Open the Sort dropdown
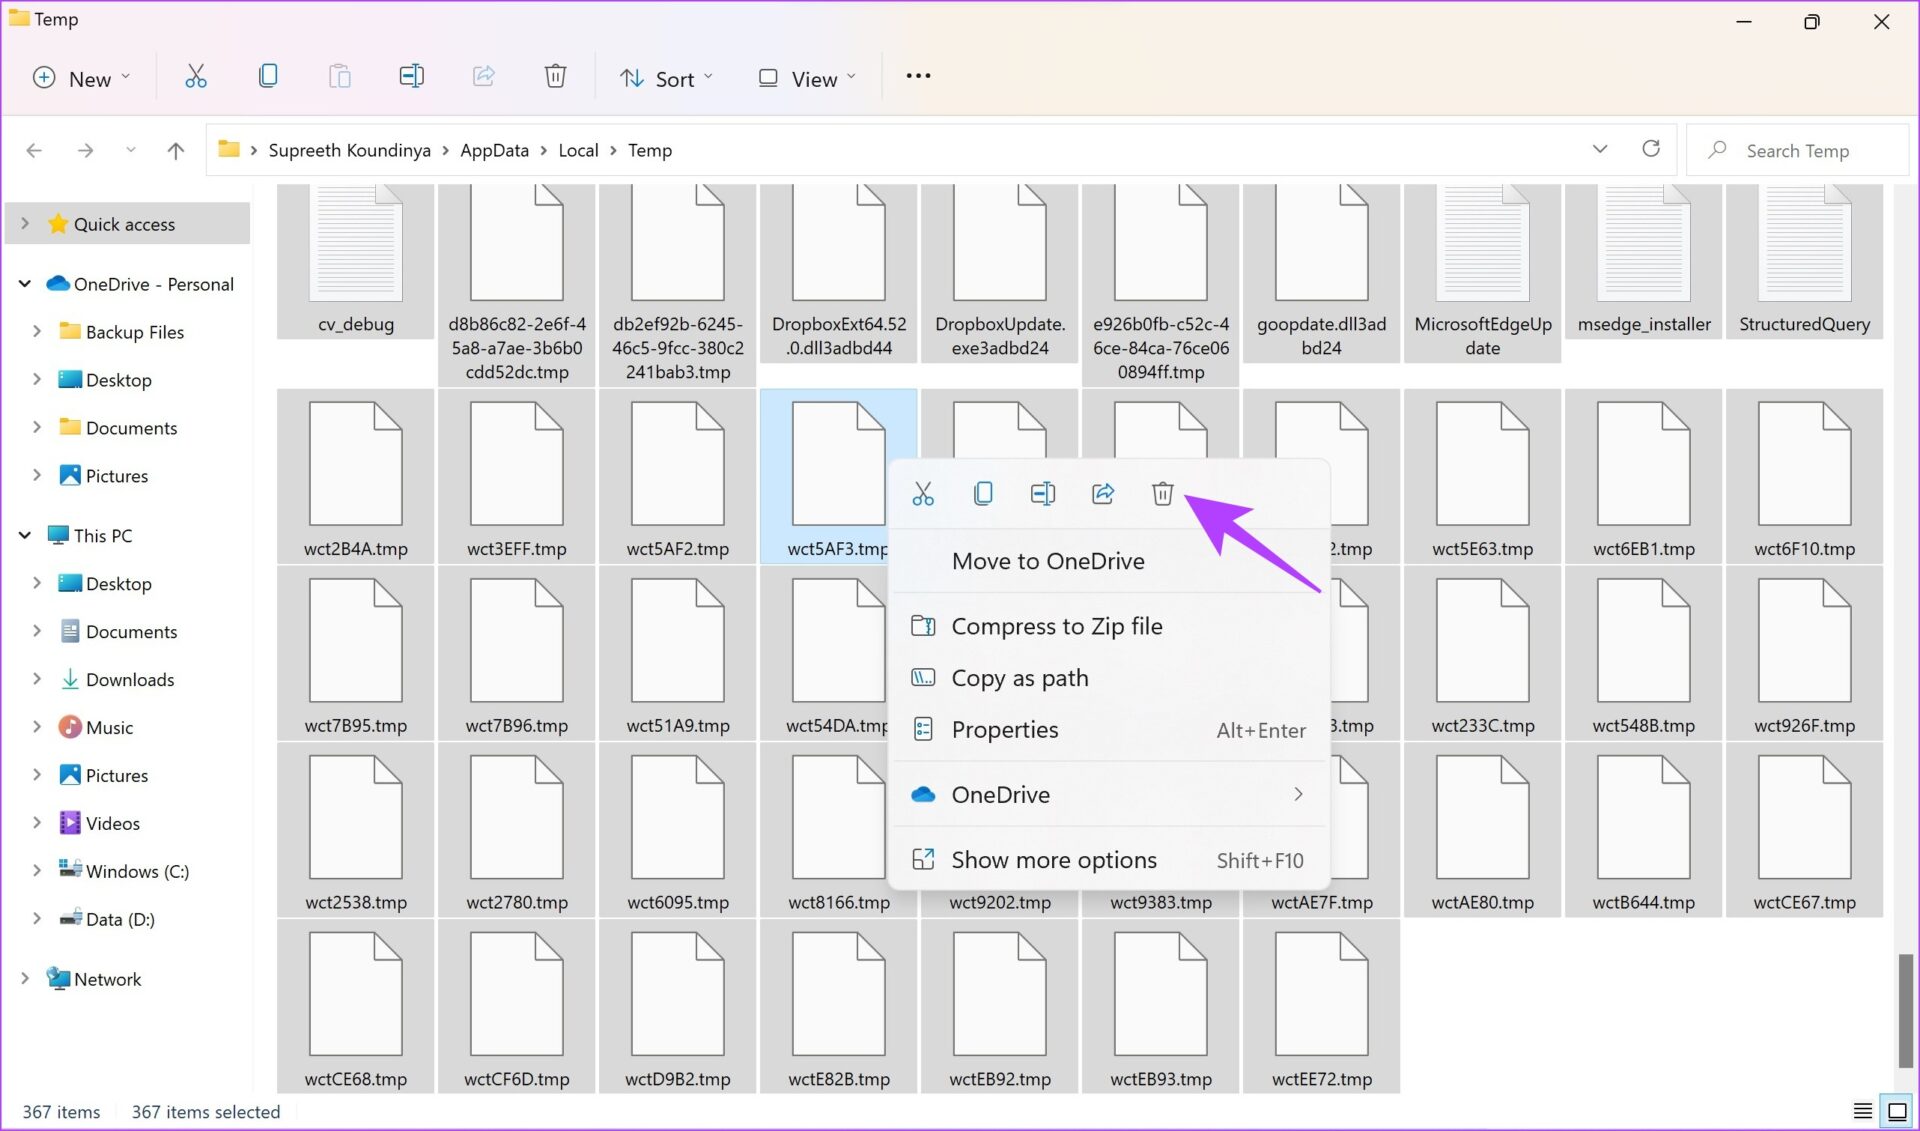 coord(666,77)
